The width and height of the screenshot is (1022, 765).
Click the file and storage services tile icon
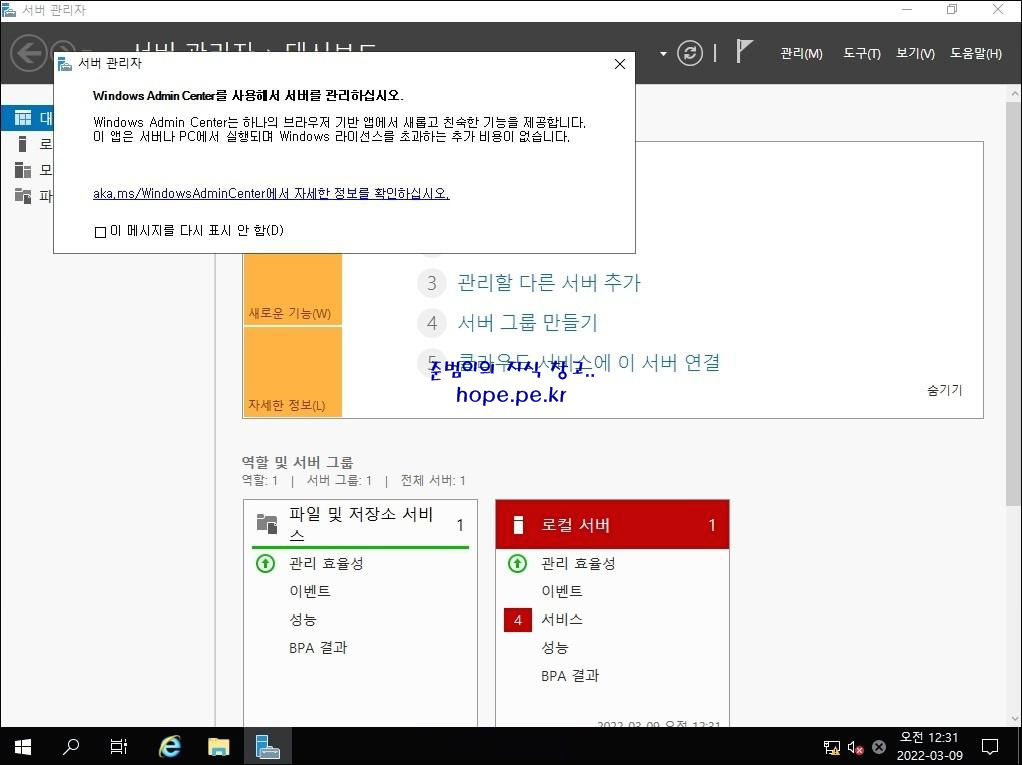click(x=267, y=524)
